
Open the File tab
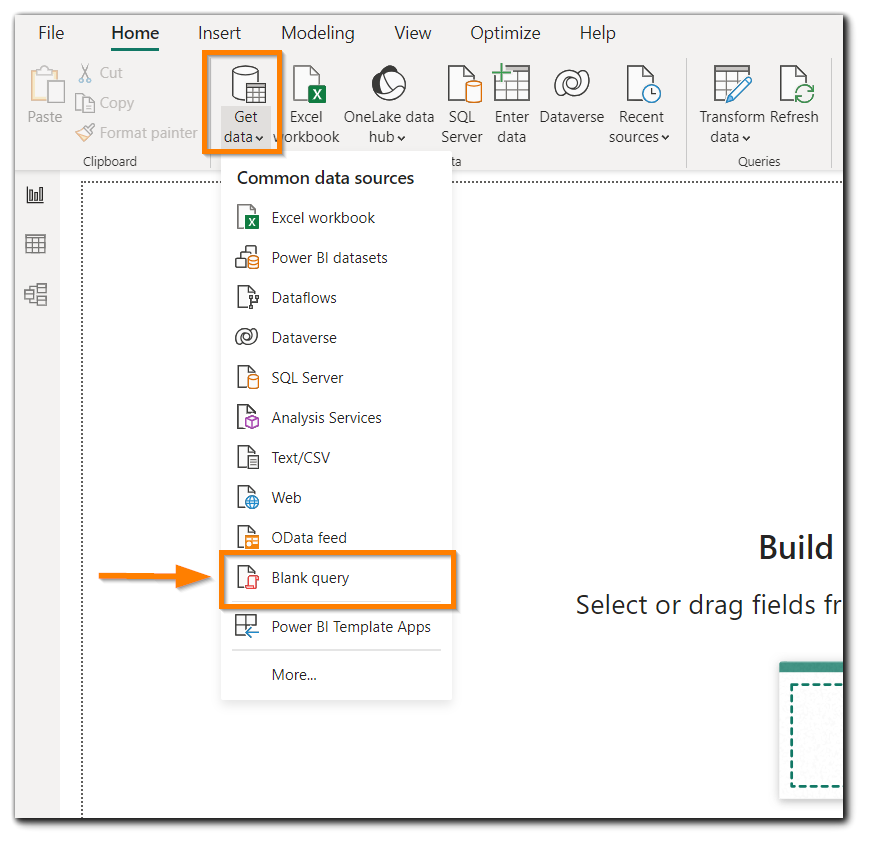coord(51,33)
